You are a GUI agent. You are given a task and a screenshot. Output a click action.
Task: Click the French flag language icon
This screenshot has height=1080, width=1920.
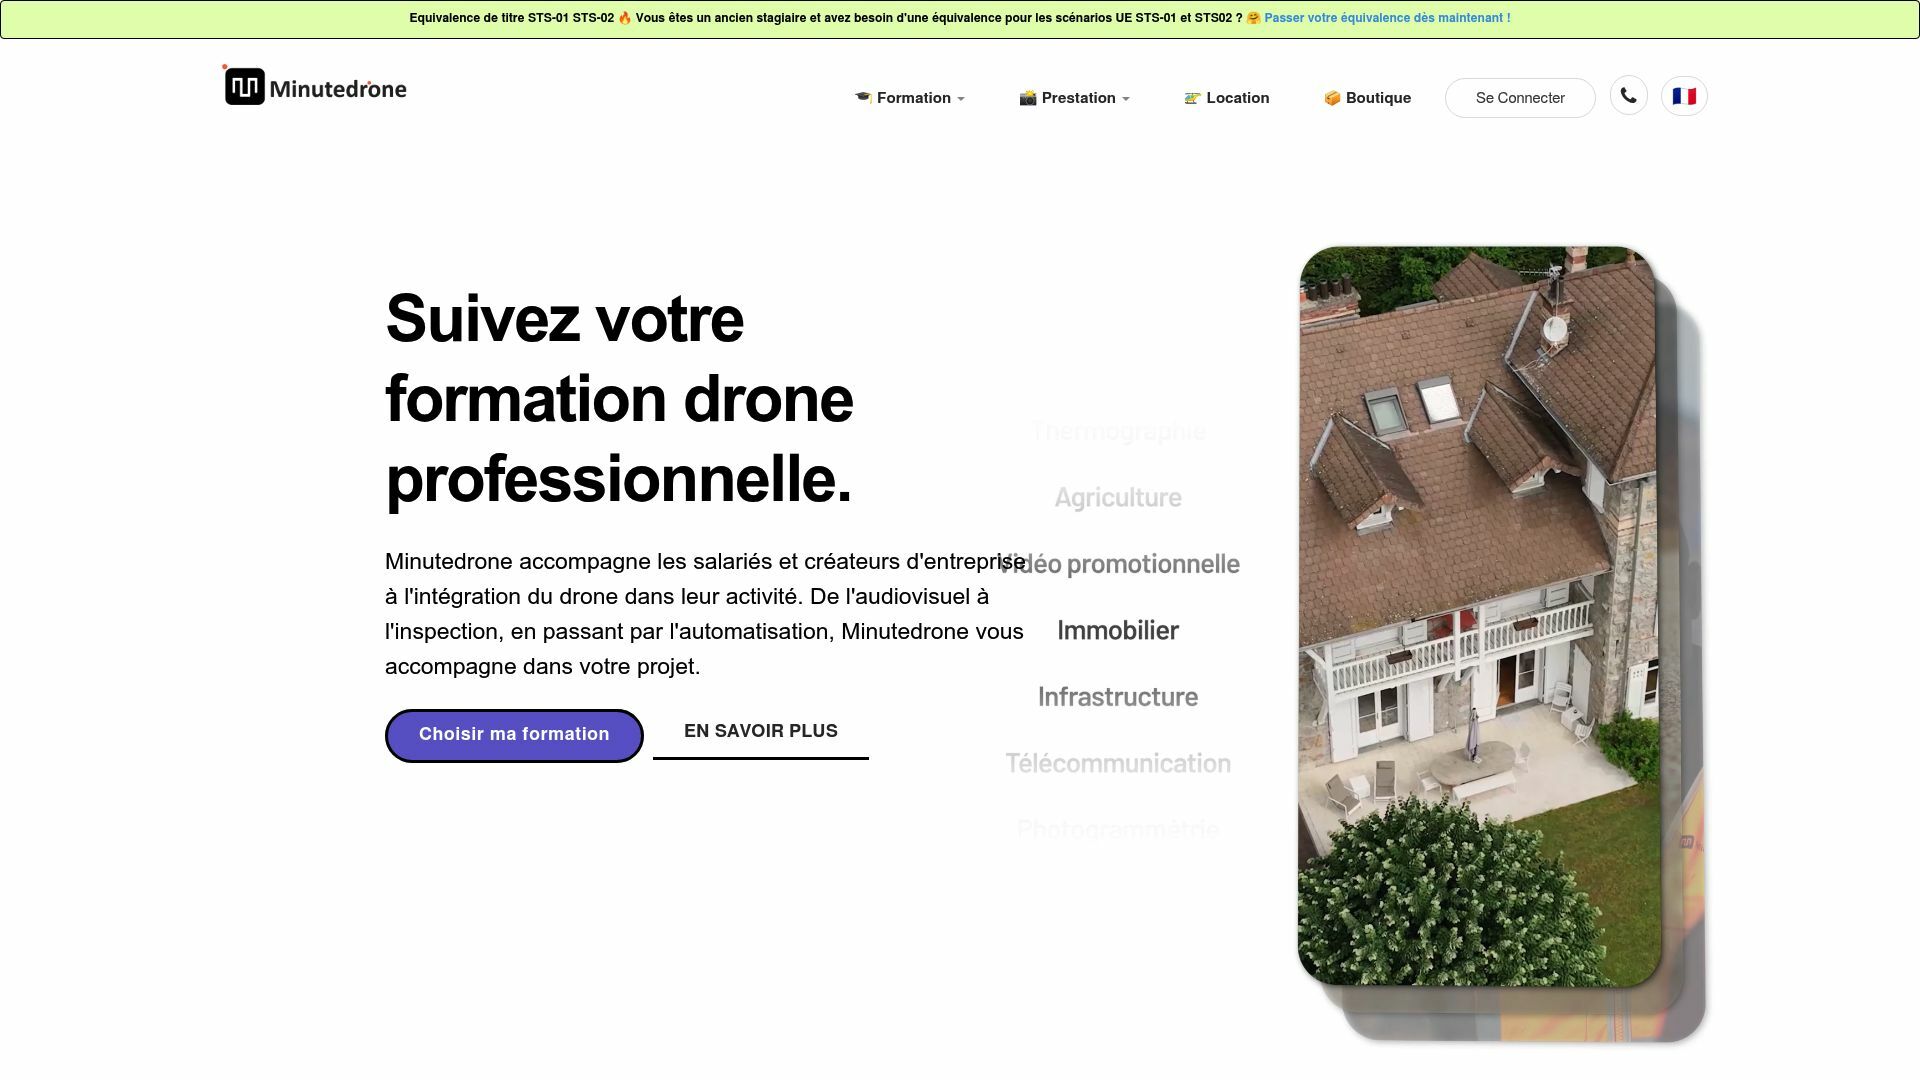1684,95
